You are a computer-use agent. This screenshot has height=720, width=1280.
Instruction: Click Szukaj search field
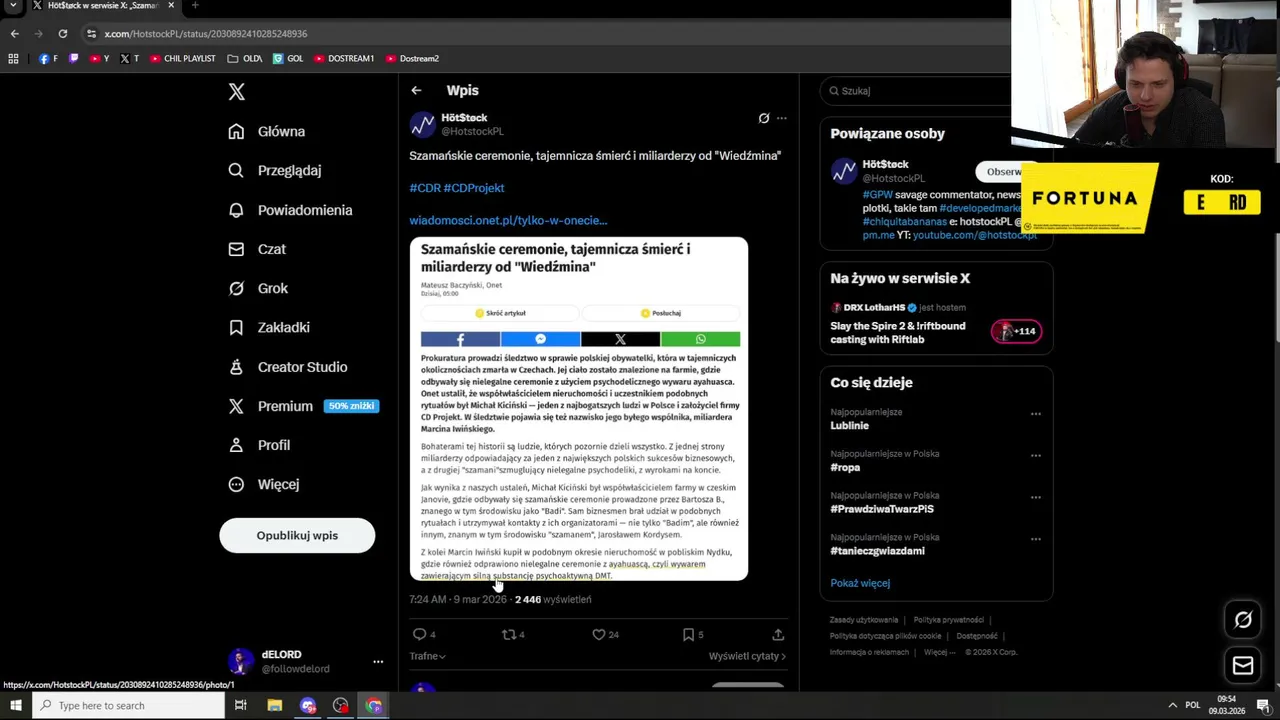click(x=920, y=91)
